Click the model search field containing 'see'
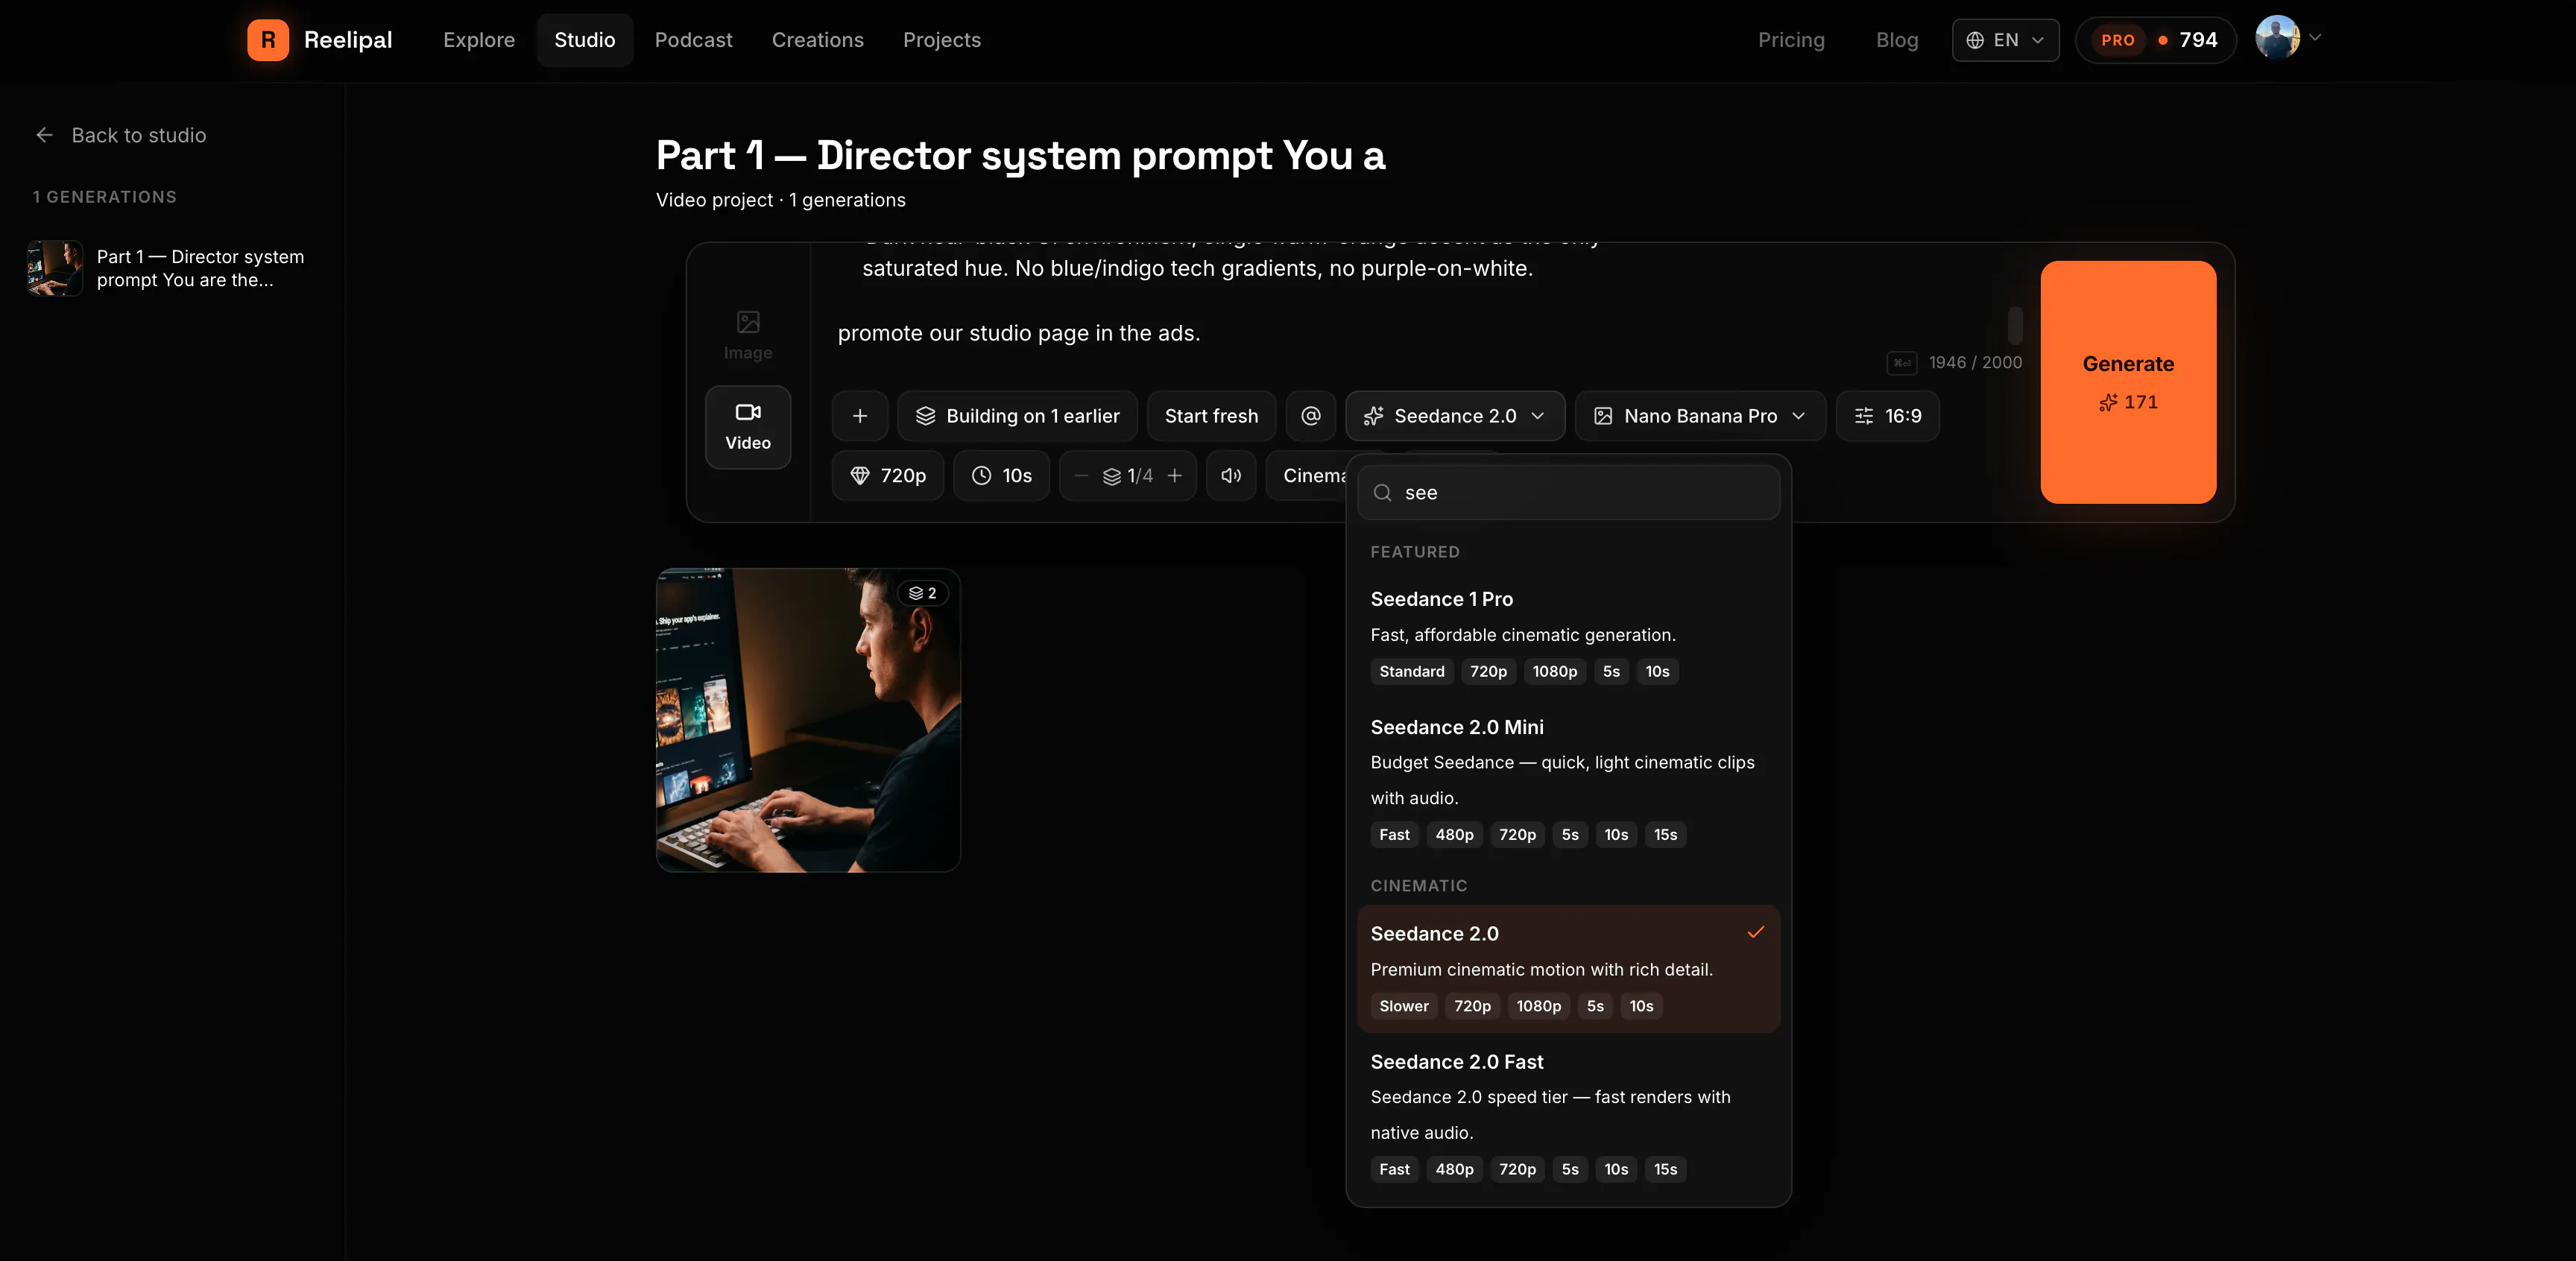This screenshot has width=2576, height=1261. (1568, 493)
